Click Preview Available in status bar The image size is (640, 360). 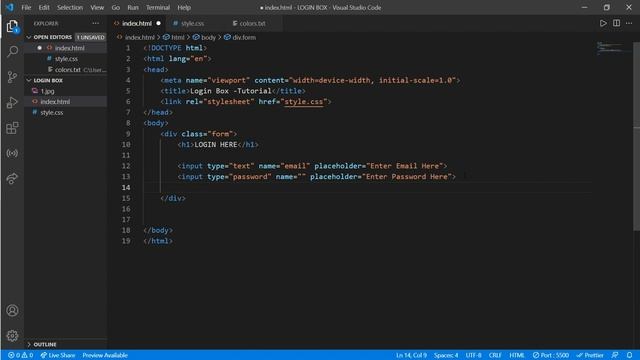(105, 355)
